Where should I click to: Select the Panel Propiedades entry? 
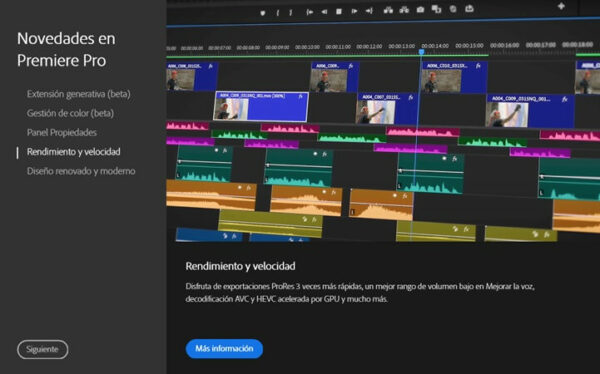[x=62, y=132]
